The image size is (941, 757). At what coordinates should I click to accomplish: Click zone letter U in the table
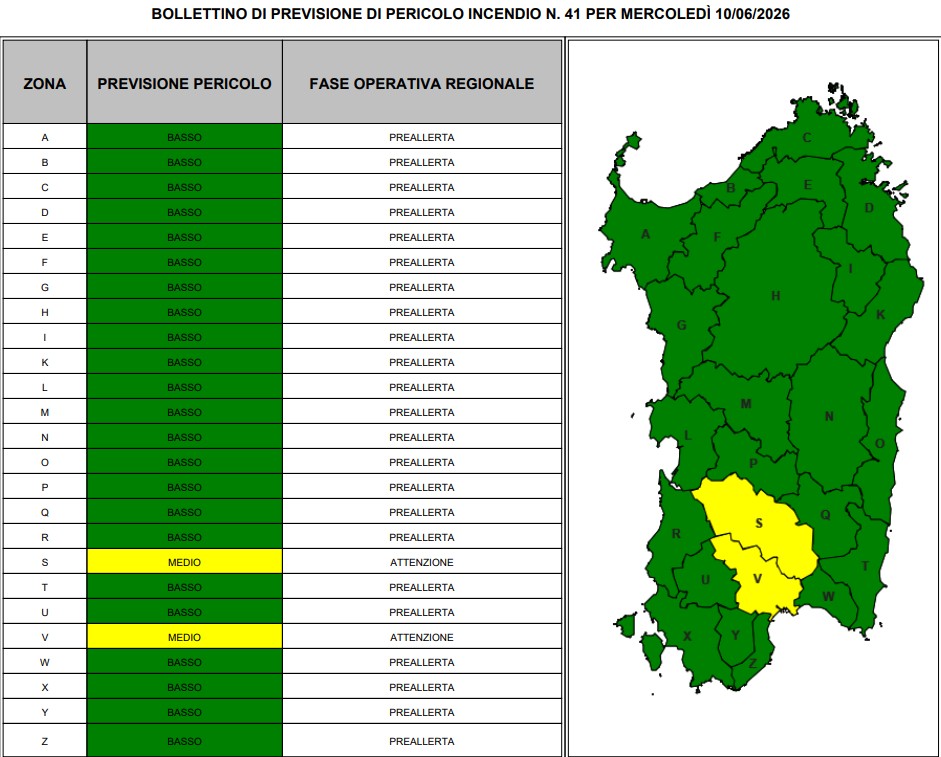click(x=45, y=613)
